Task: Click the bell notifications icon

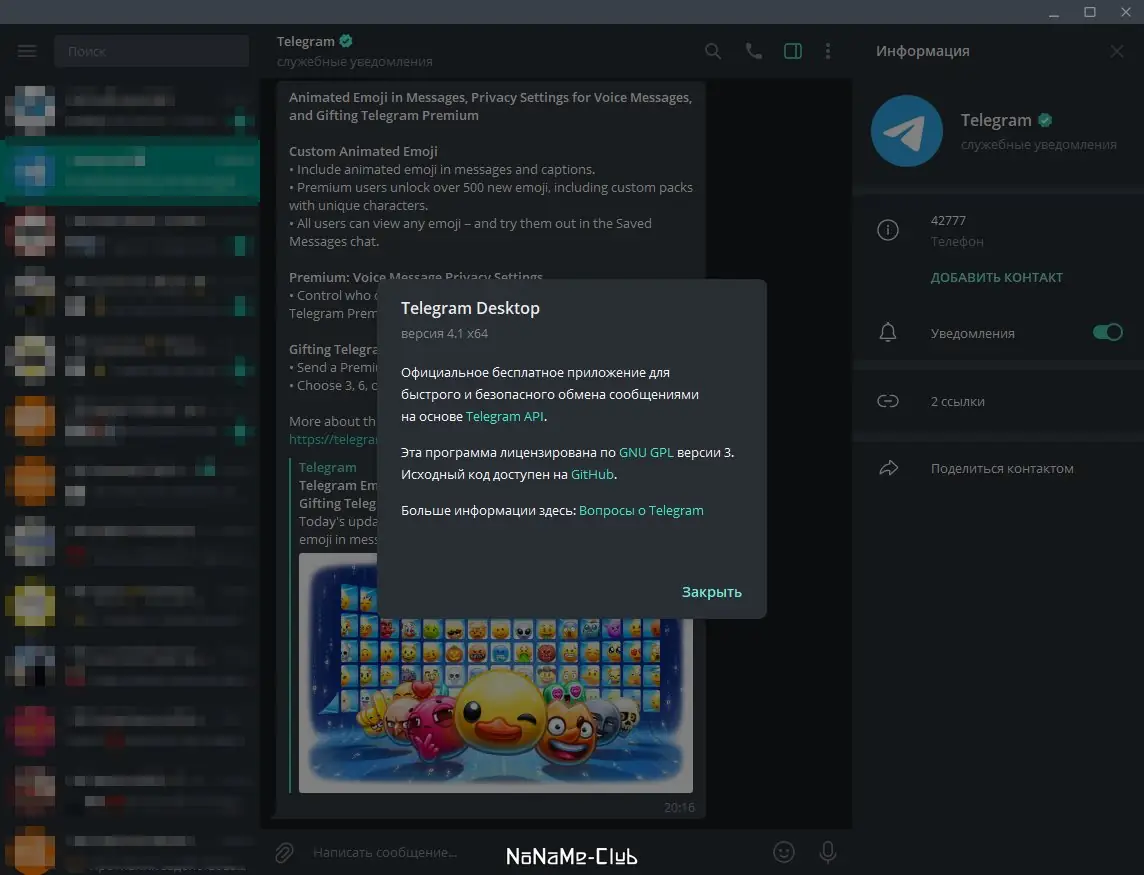Action: (x=887, y=333)
